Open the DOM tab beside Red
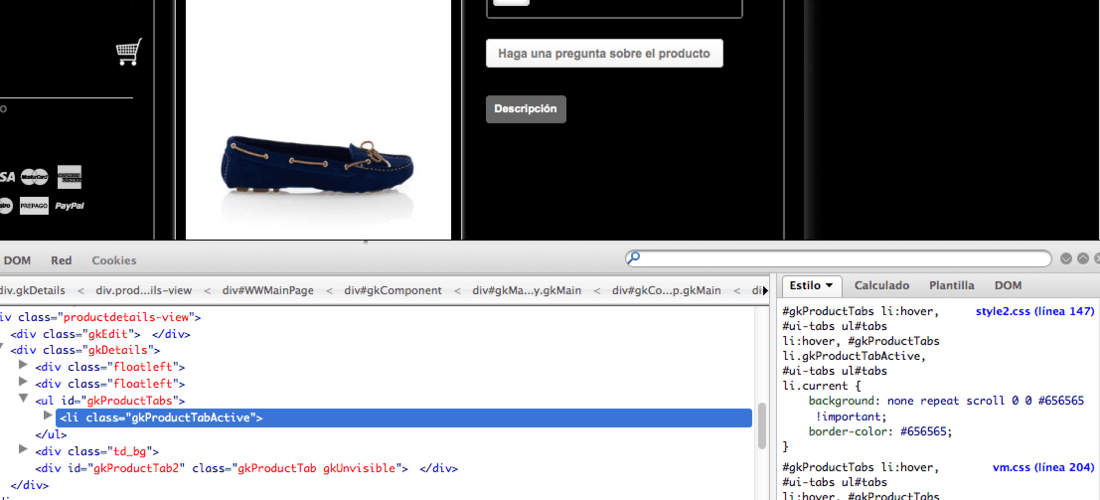Viewport: 1100px width, 500px height. 17,260
